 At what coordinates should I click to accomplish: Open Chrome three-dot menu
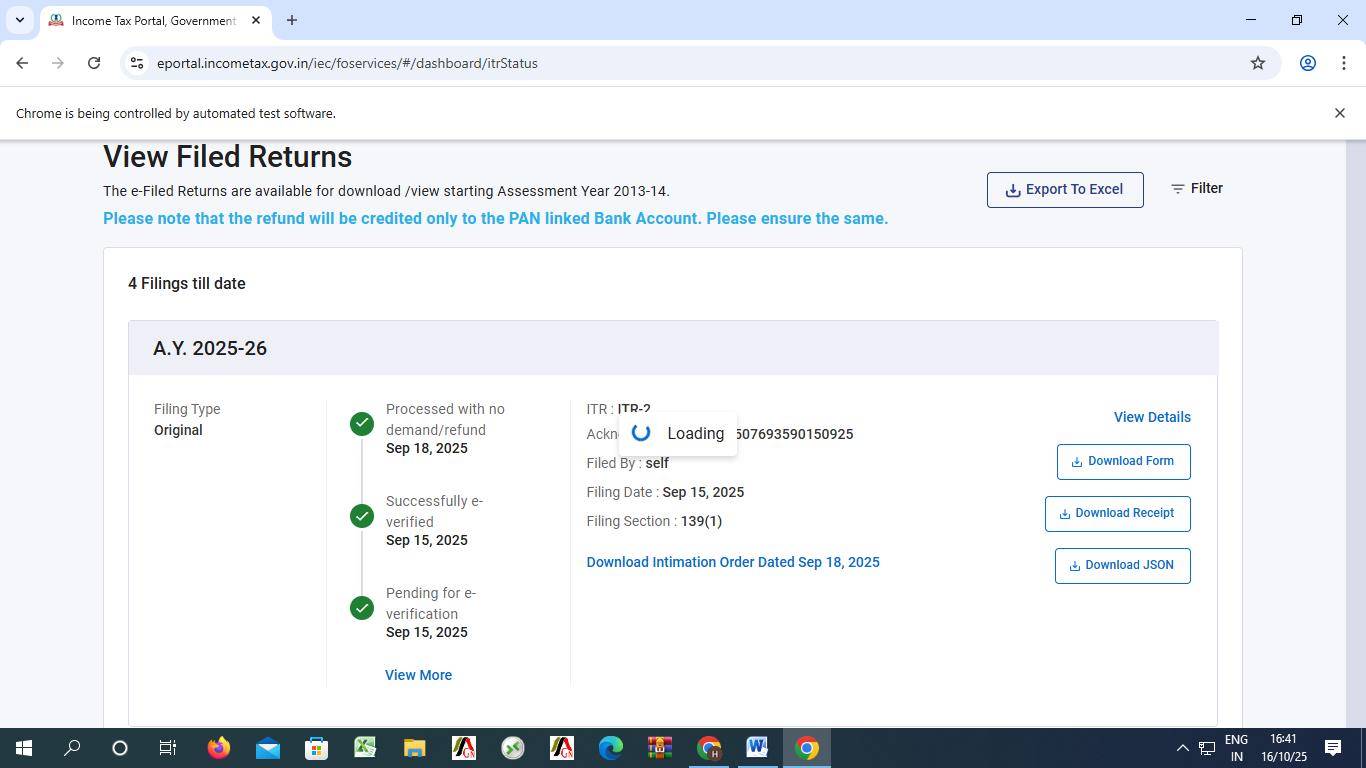[1343, 63]
